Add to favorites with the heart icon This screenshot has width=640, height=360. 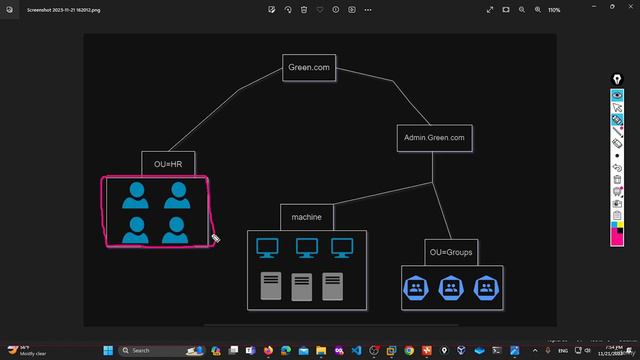[320, 10]
